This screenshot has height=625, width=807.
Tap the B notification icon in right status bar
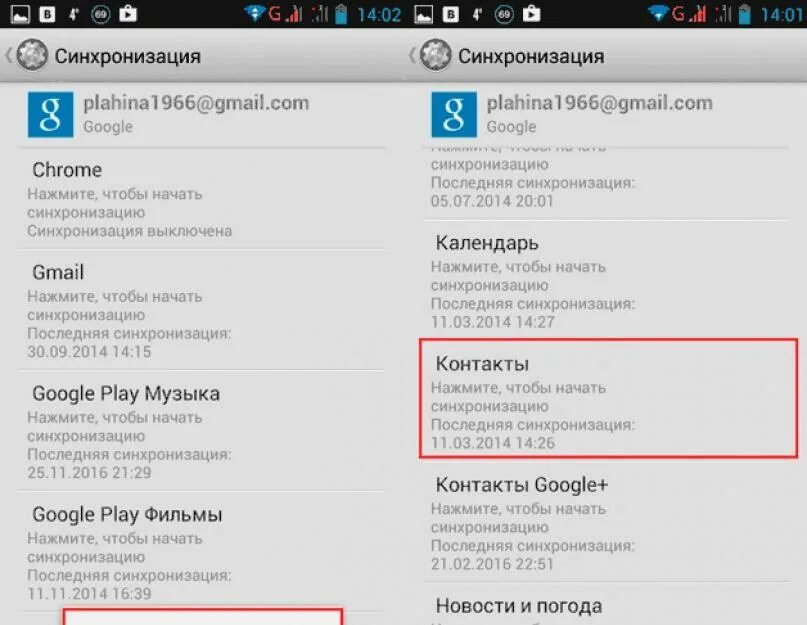[x=451, y=14]
